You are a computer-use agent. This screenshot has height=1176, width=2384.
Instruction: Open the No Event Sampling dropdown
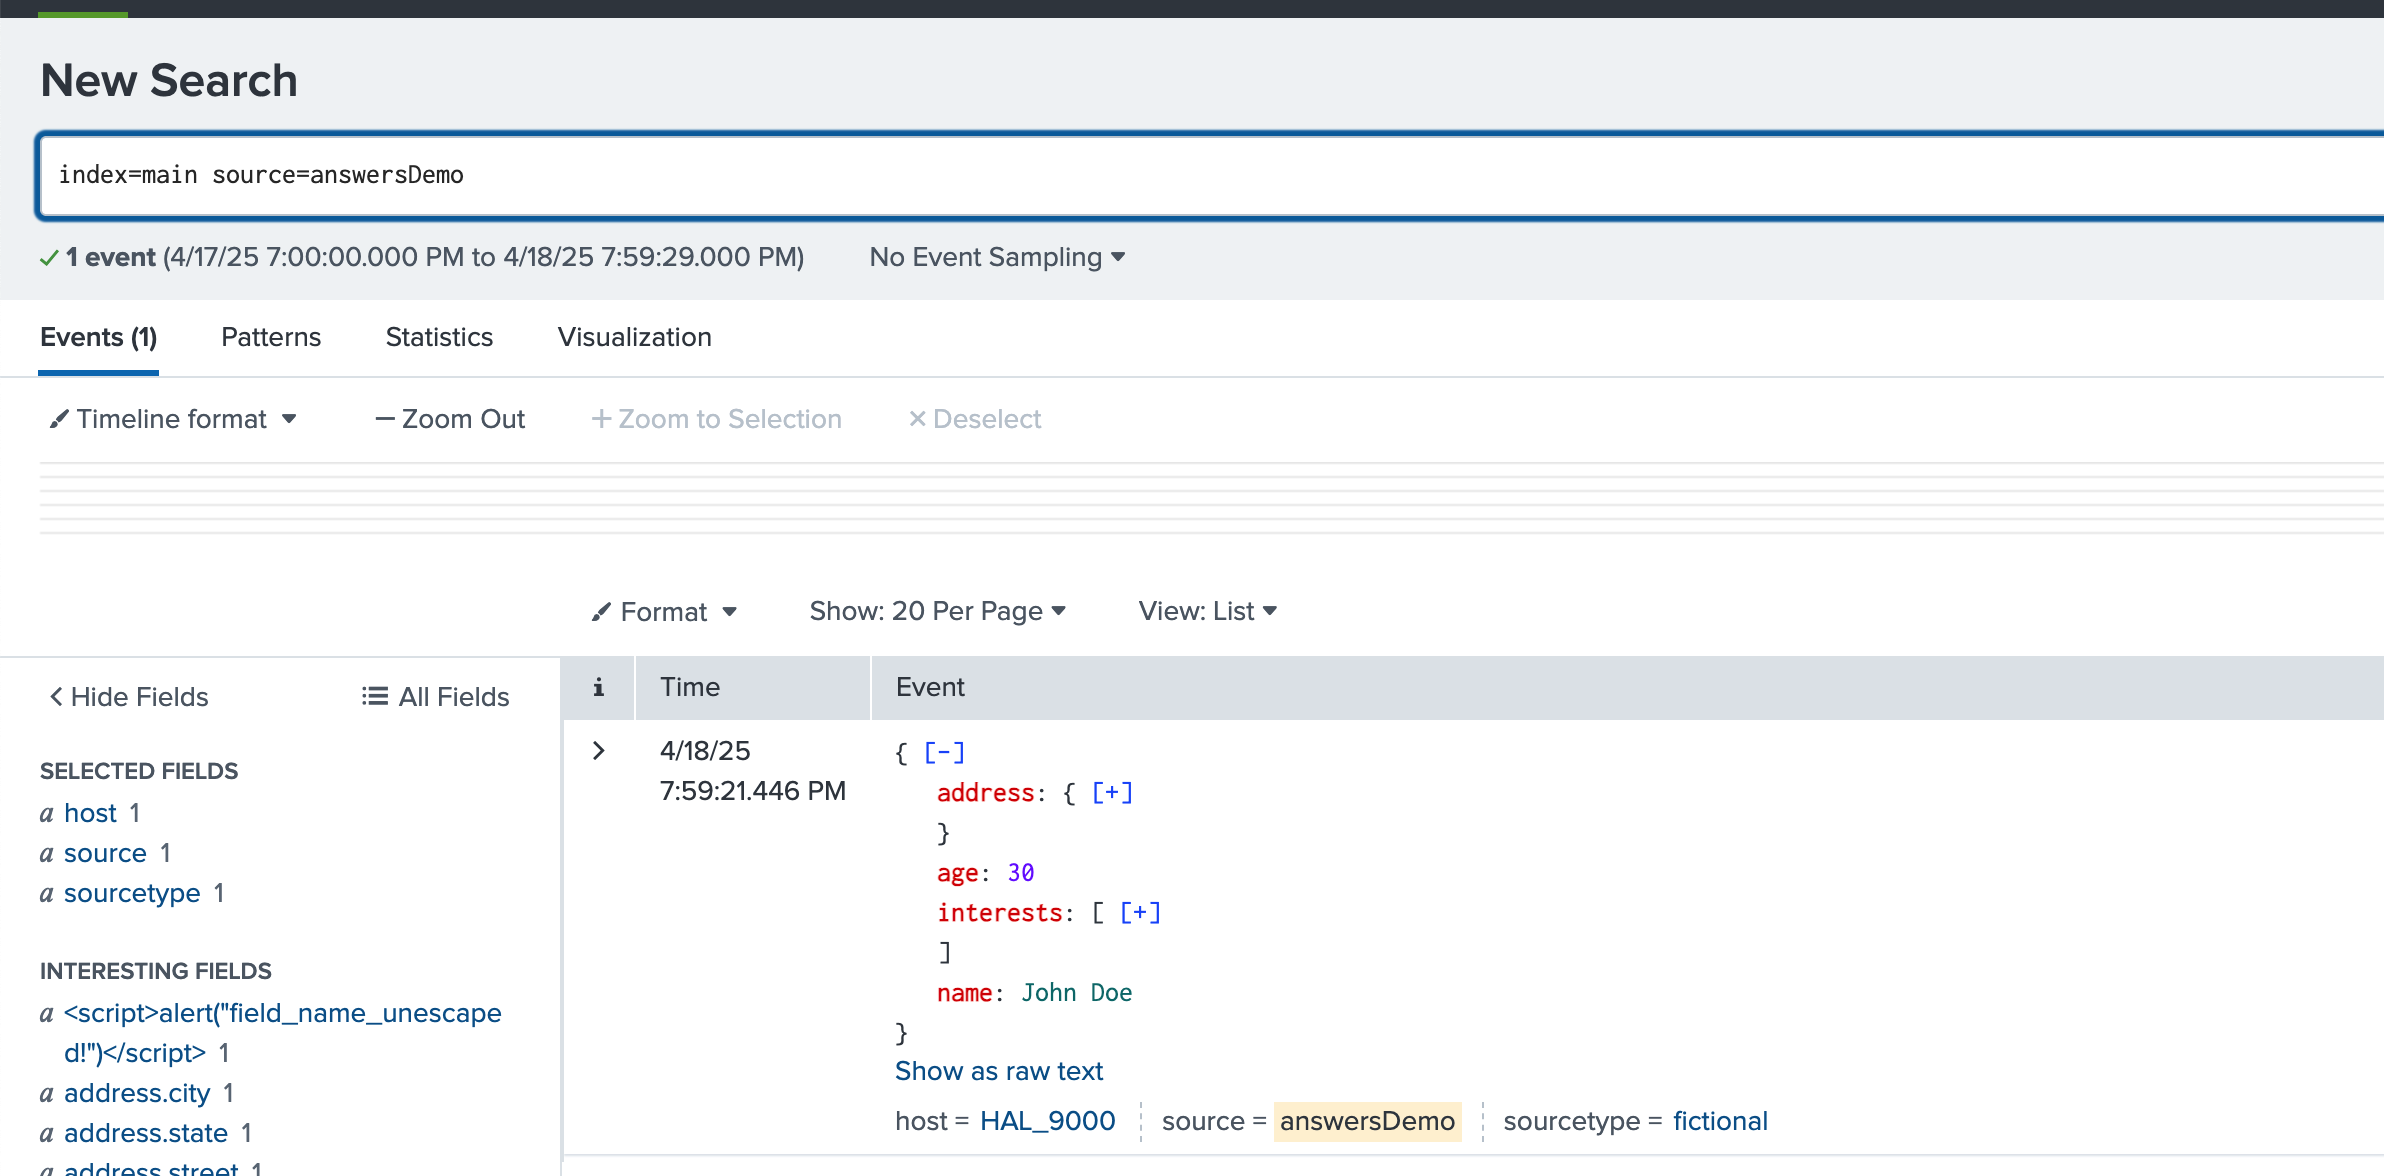[x=997, y=257]
